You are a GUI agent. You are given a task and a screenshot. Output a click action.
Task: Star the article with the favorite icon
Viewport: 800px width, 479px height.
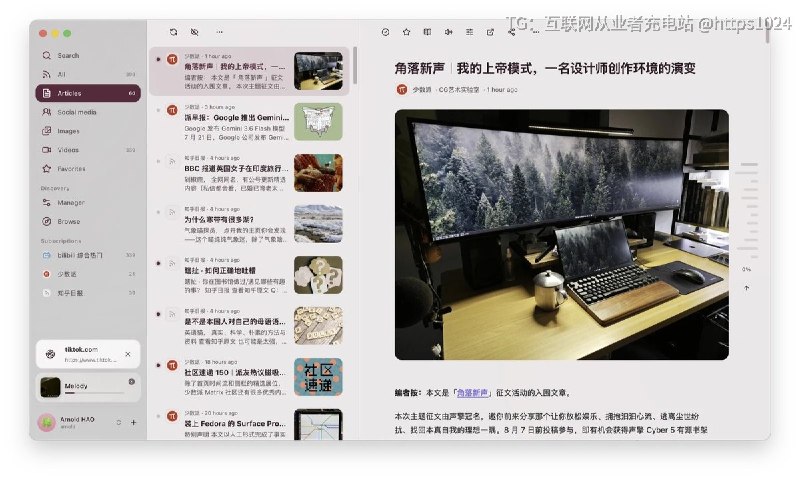coord(406,32)
